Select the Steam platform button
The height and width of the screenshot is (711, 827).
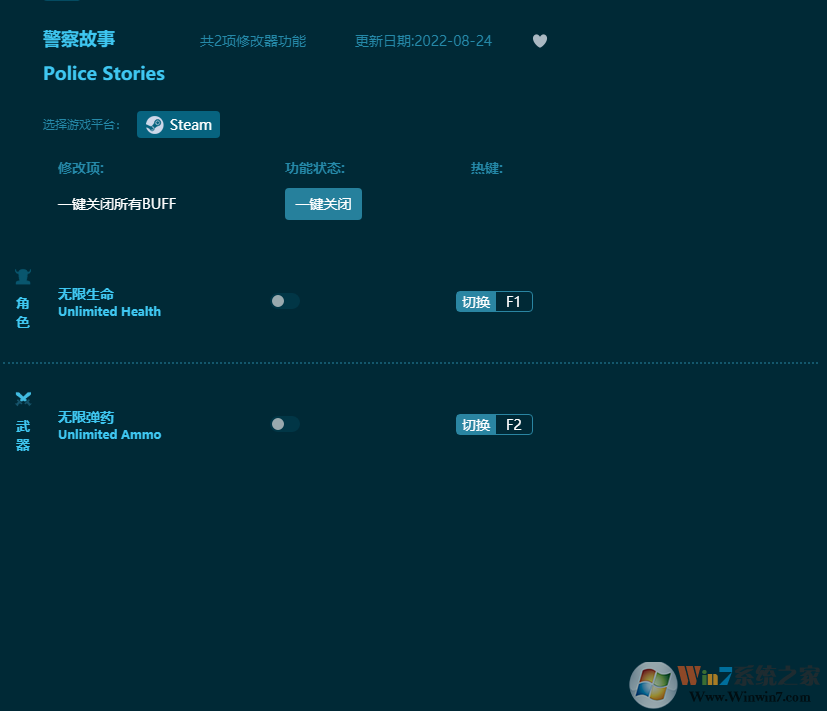(x=178, y=124)
